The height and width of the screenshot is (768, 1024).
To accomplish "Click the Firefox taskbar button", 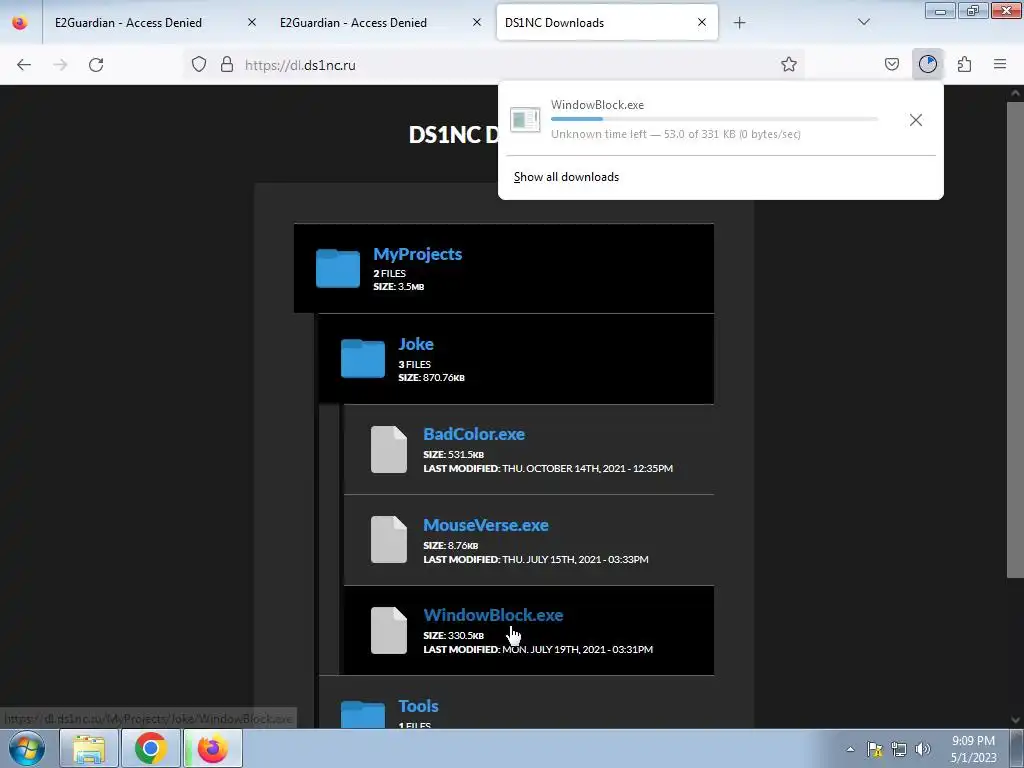I will point(213,748).
